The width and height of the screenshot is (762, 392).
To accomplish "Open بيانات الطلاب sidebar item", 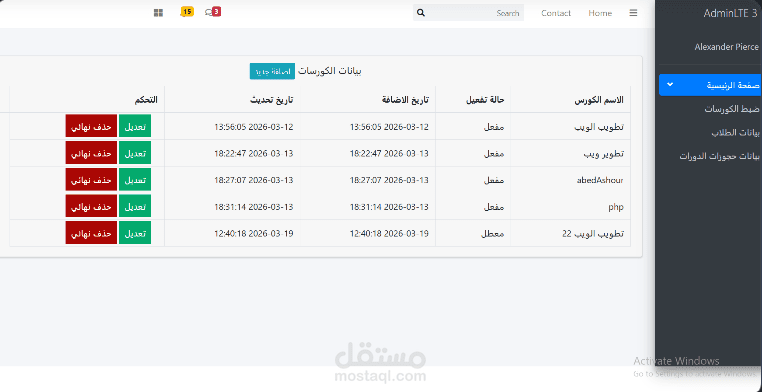I will pos(735,133).
